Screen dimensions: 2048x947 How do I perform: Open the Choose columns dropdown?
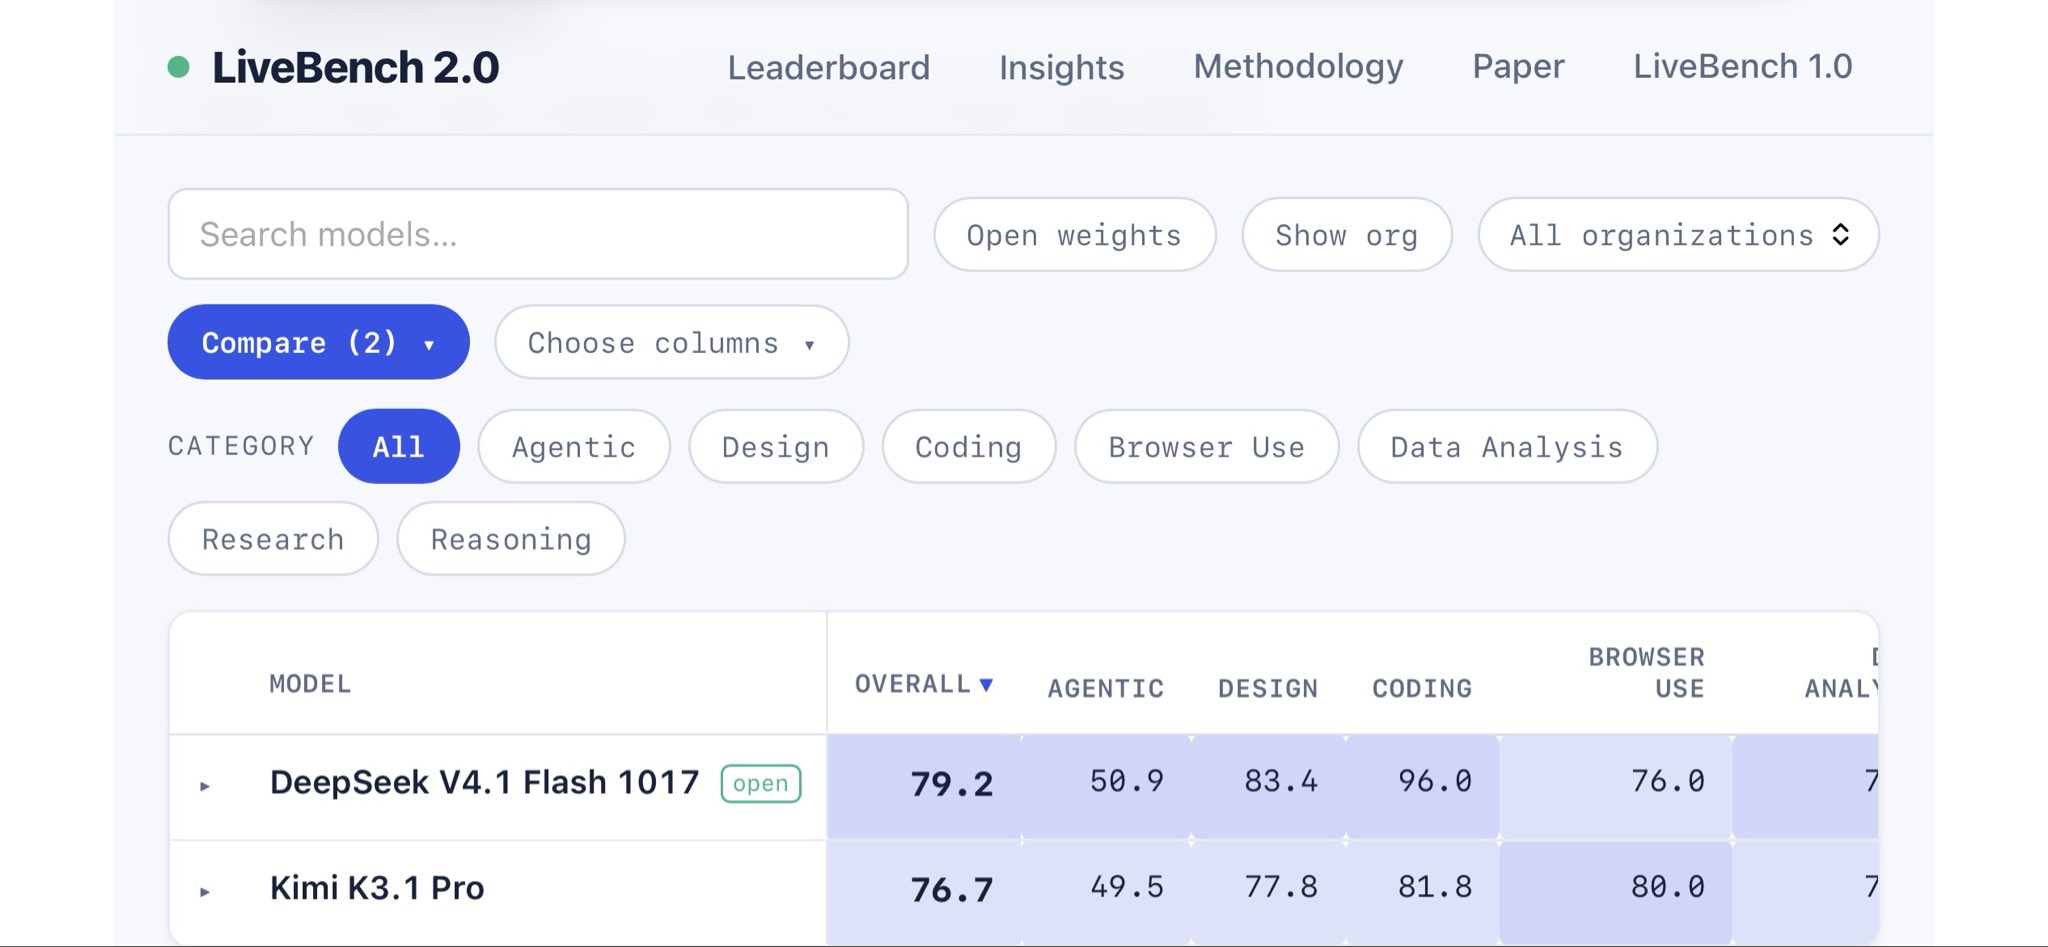[x=671, y=342]
